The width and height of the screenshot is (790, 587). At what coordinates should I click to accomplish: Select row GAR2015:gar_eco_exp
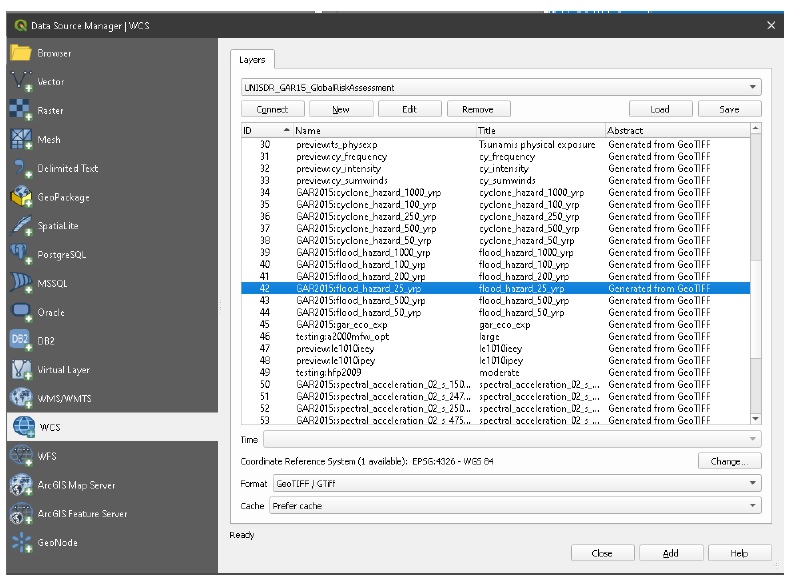(x=496, y=325)
